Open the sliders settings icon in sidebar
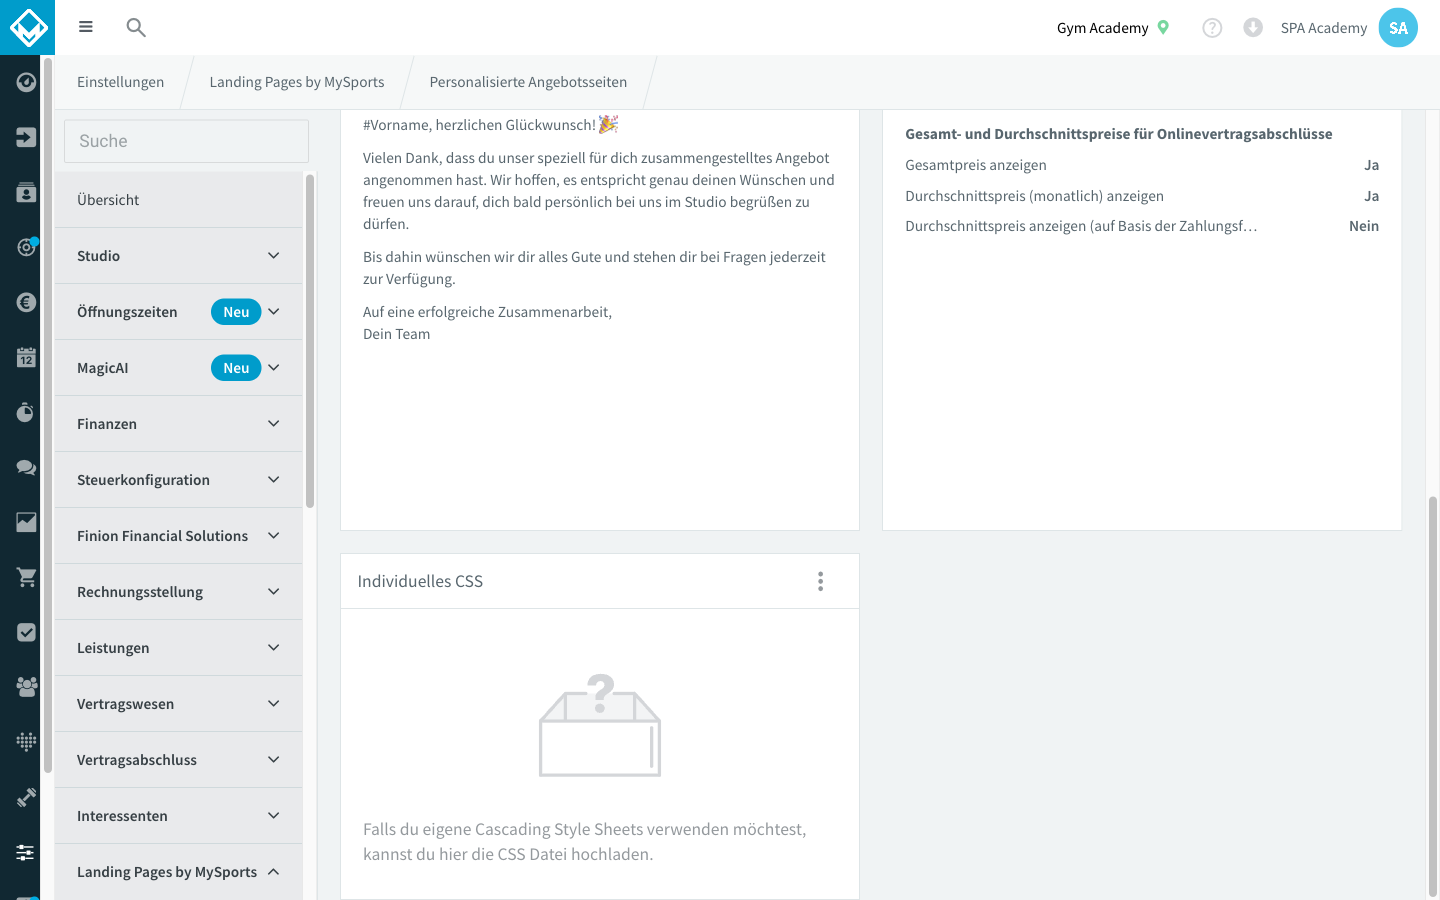The height and width of the screenshot is (900, 1440). [x=27, y=852]
